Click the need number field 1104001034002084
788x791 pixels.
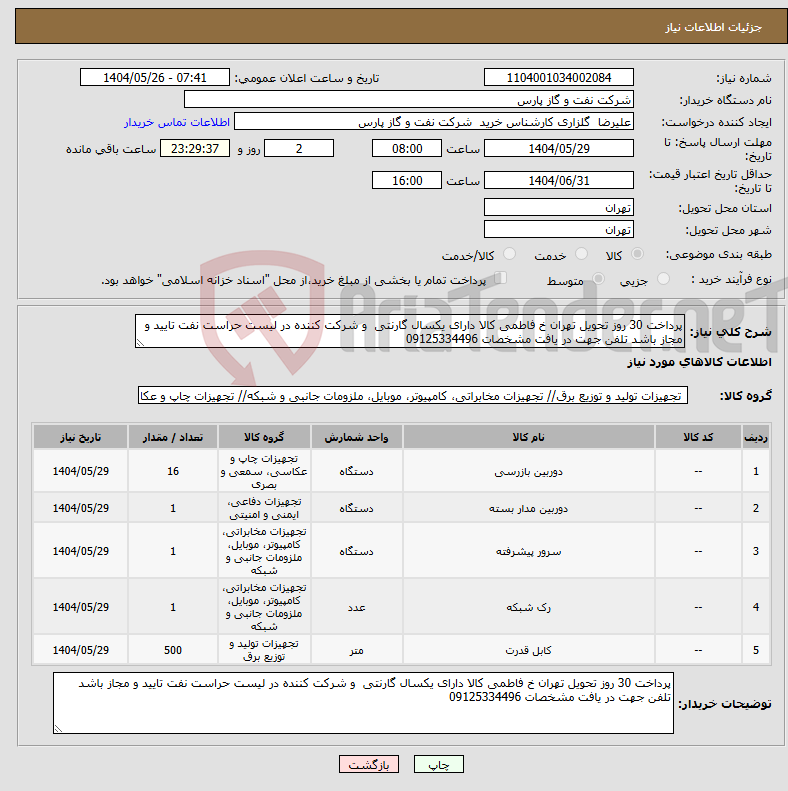pyautogui.click(x=558, y=78)
